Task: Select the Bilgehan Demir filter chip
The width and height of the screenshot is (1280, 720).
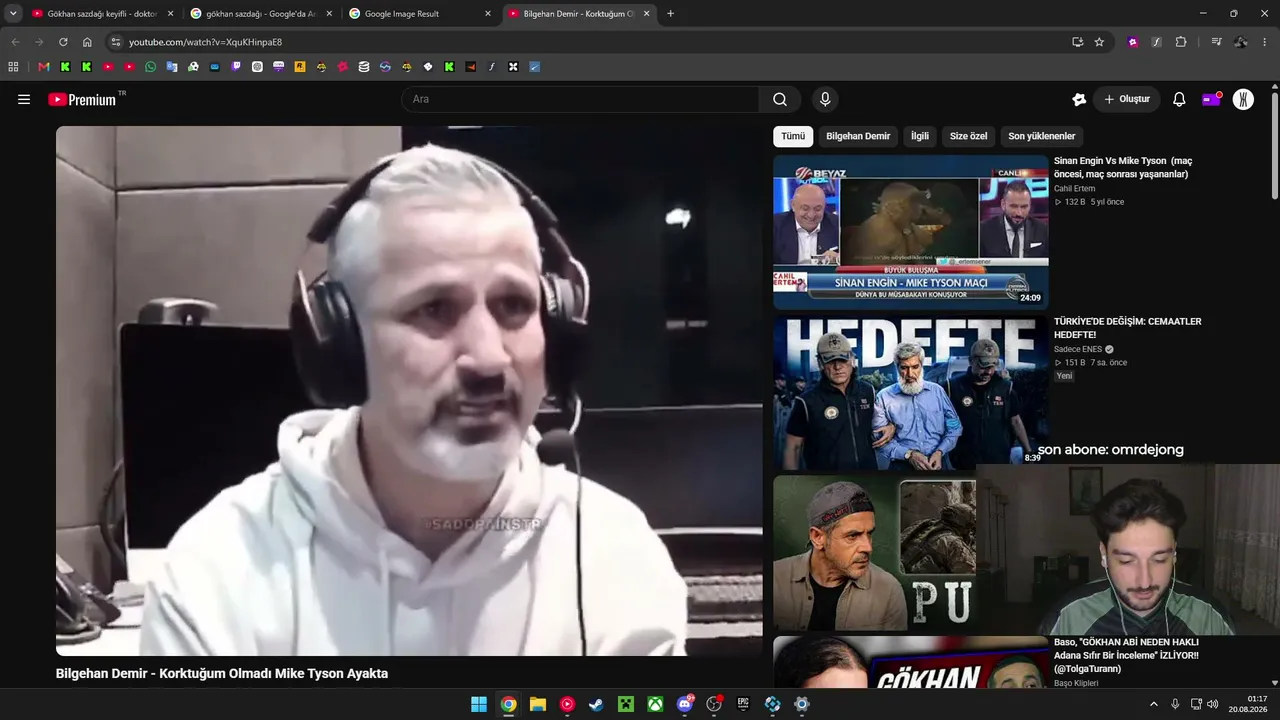Action: coord(858,136)
